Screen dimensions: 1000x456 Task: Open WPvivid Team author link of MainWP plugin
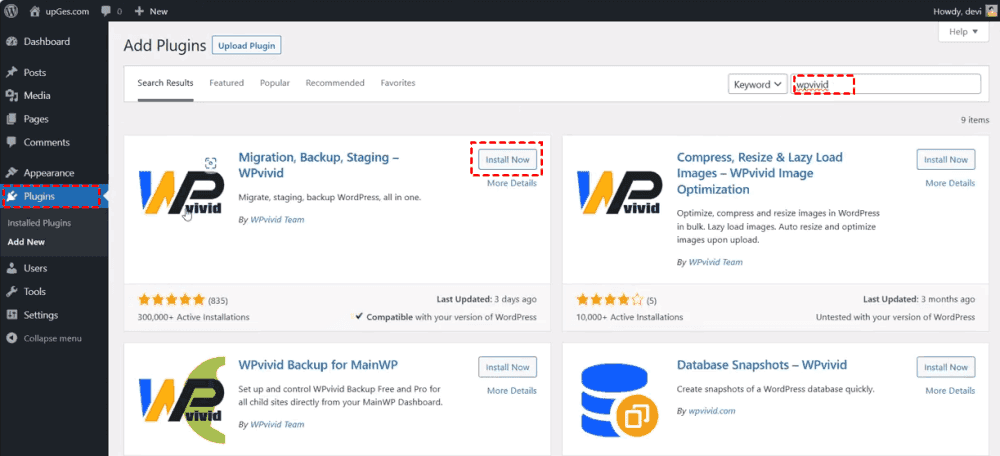click(x=277, y=424)
